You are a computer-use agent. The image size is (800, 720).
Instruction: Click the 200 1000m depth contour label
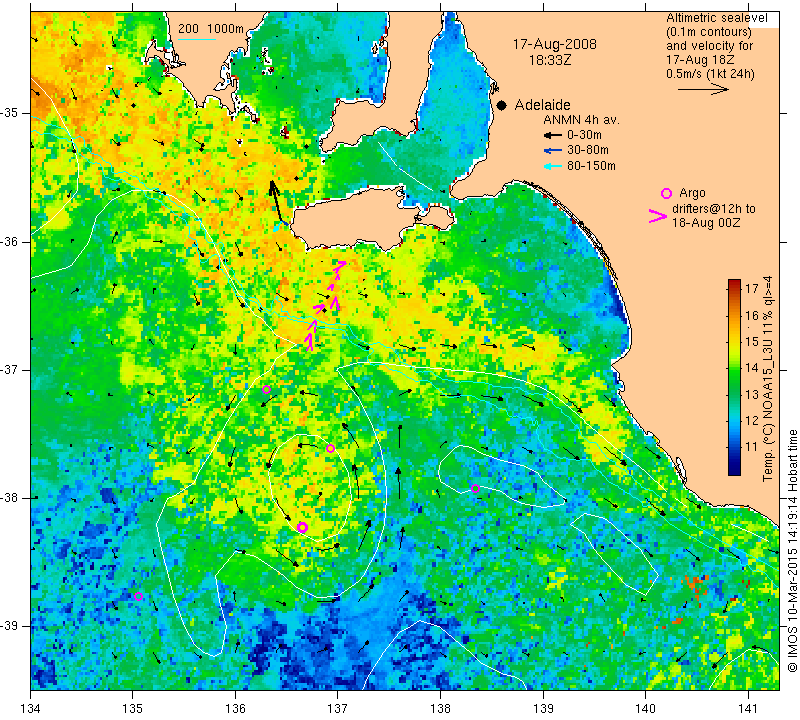coord(211,29)
